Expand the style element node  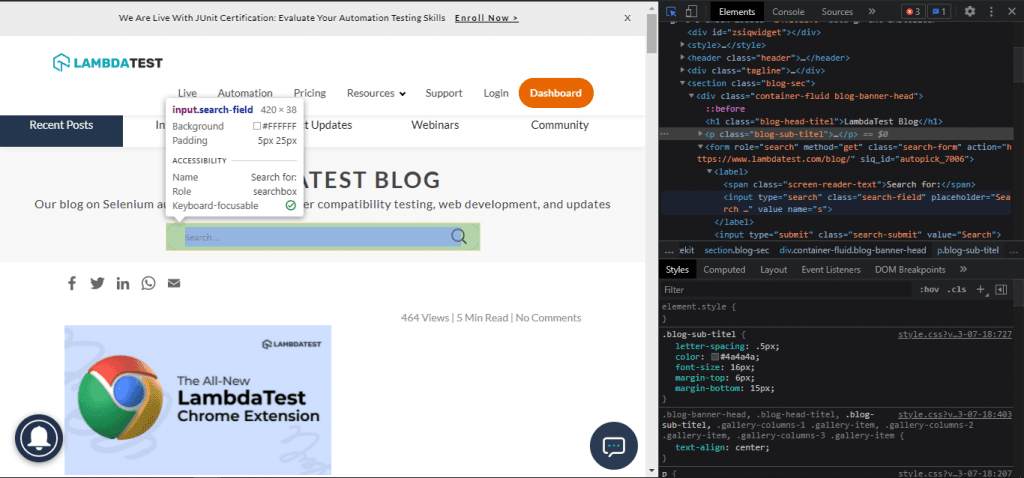click(x=682, y=45)
